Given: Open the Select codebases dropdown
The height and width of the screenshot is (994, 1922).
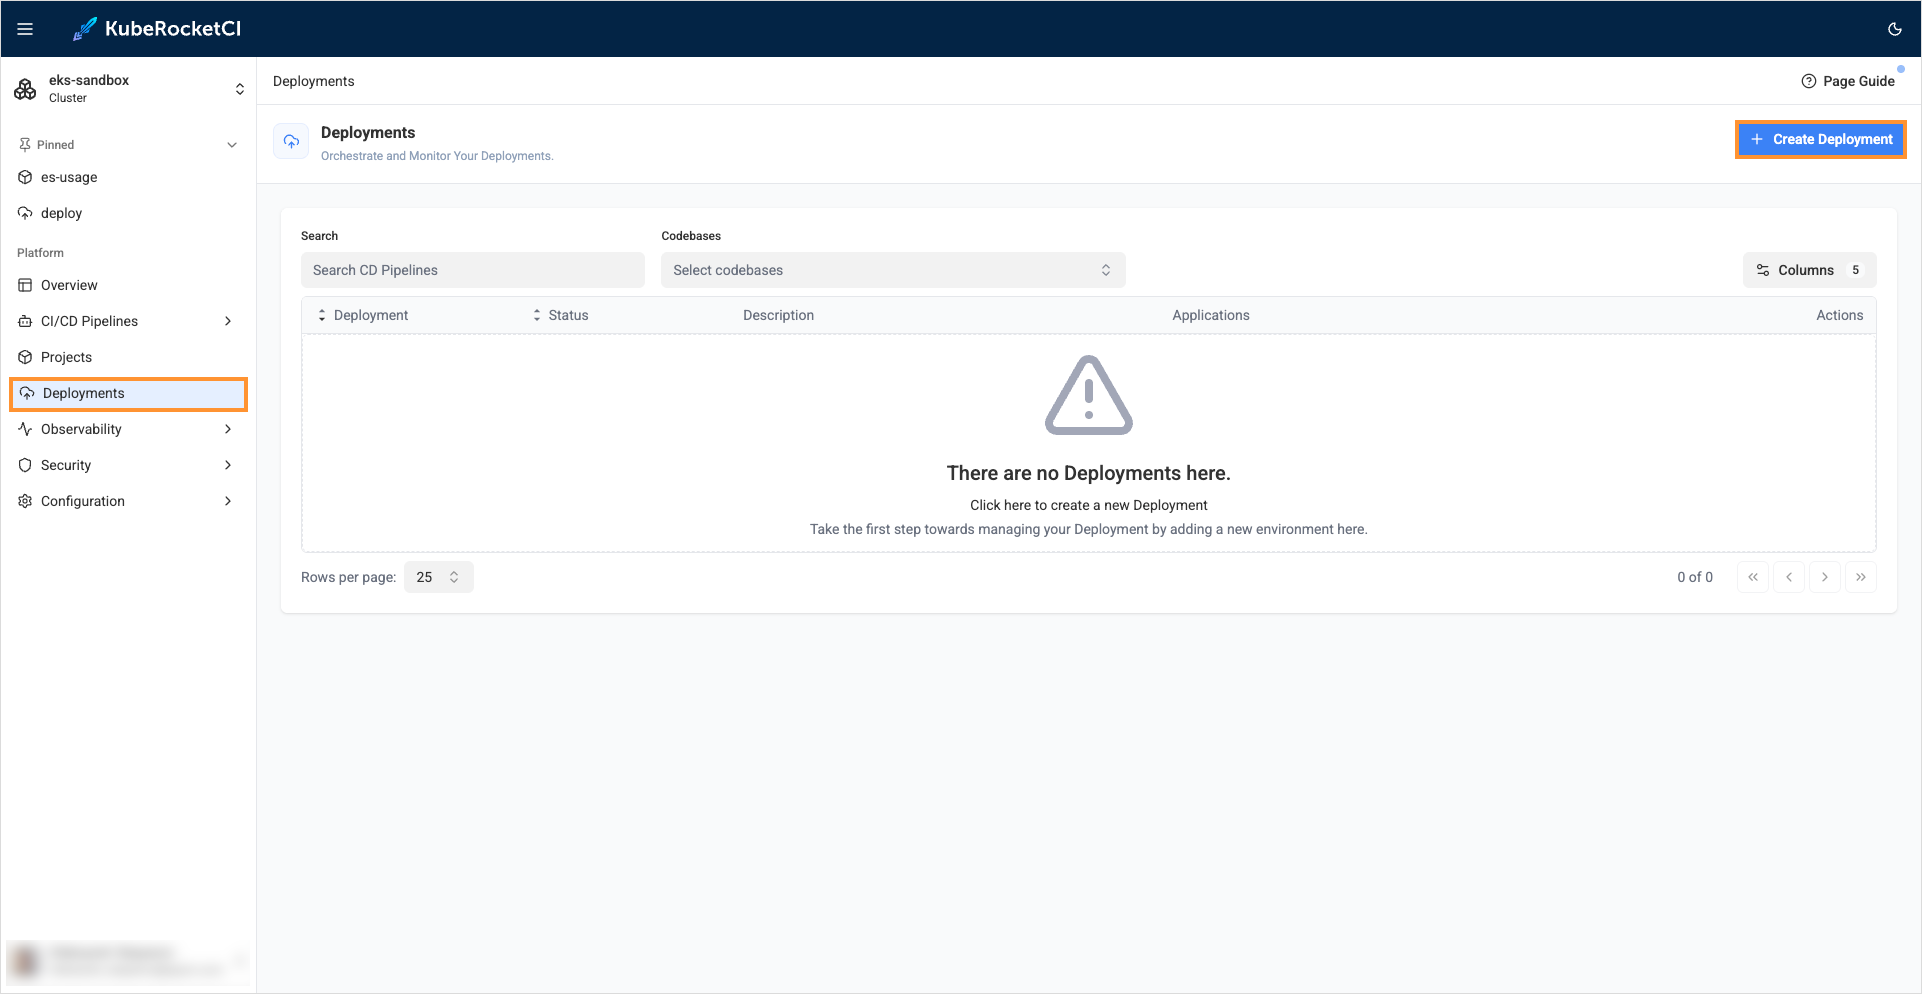Looking at the screenshot, I should [892, 270].
